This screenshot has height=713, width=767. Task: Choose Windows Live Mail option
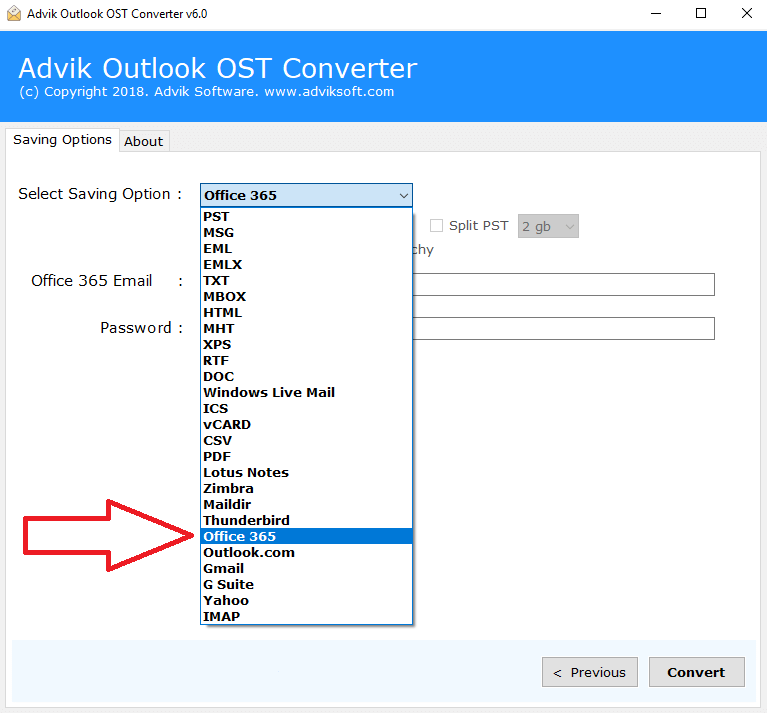click(x=306, y=392)
